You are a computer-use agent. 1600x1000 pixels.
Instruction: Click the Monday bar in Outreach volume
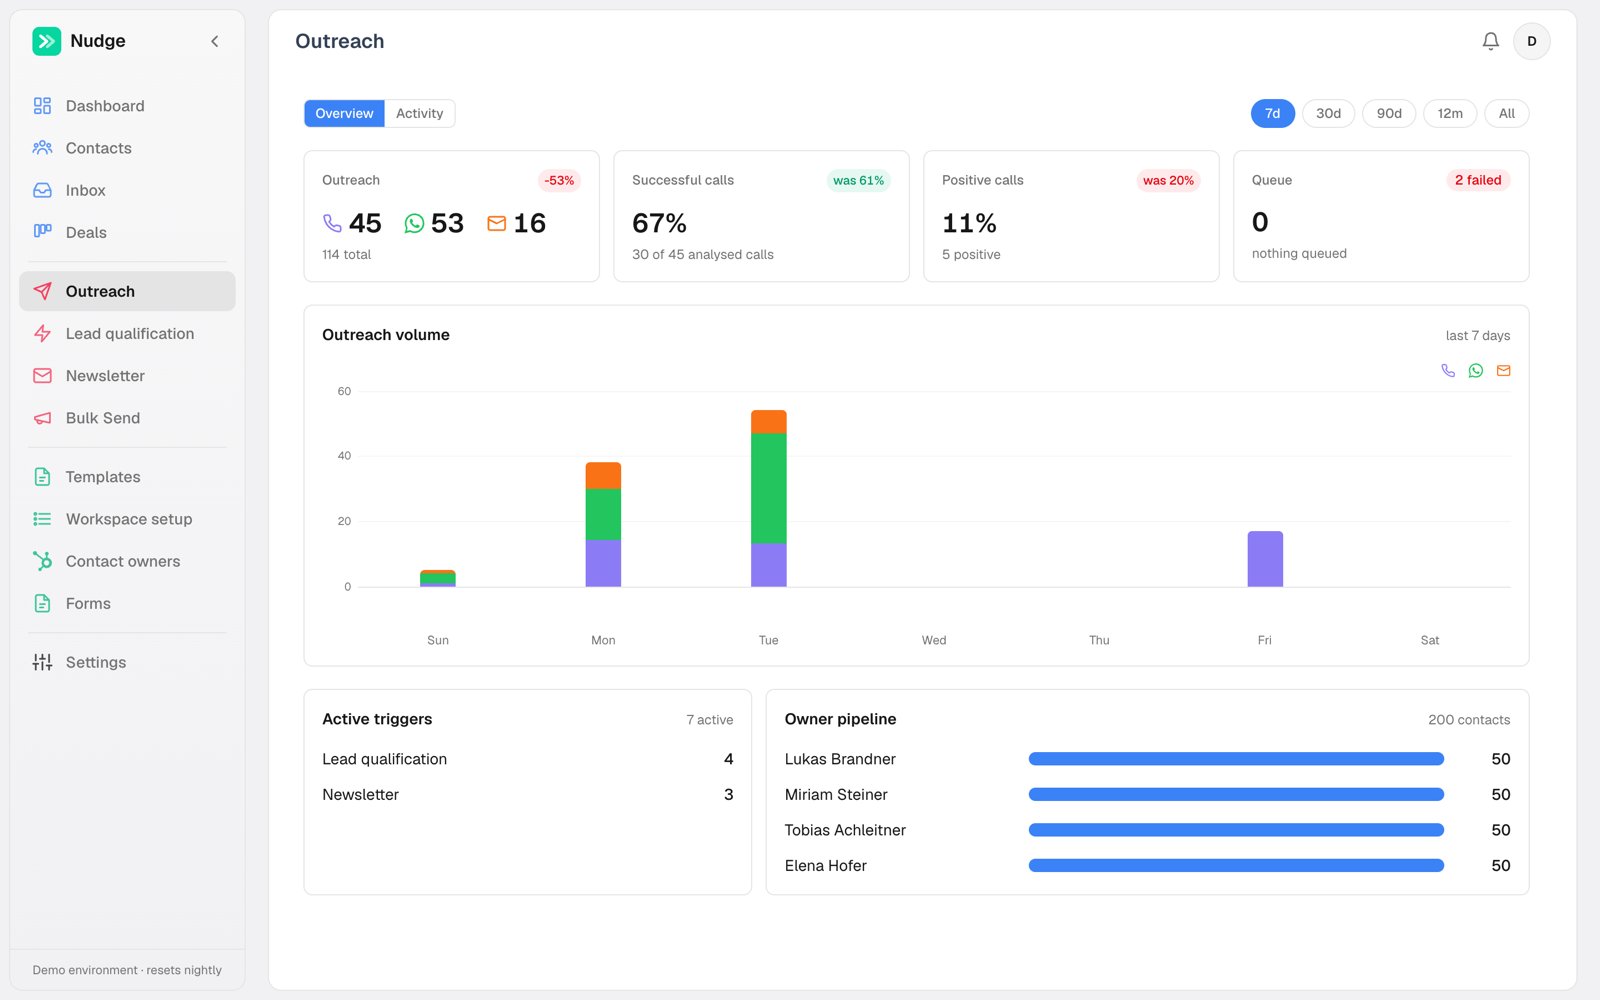[603, 524]
